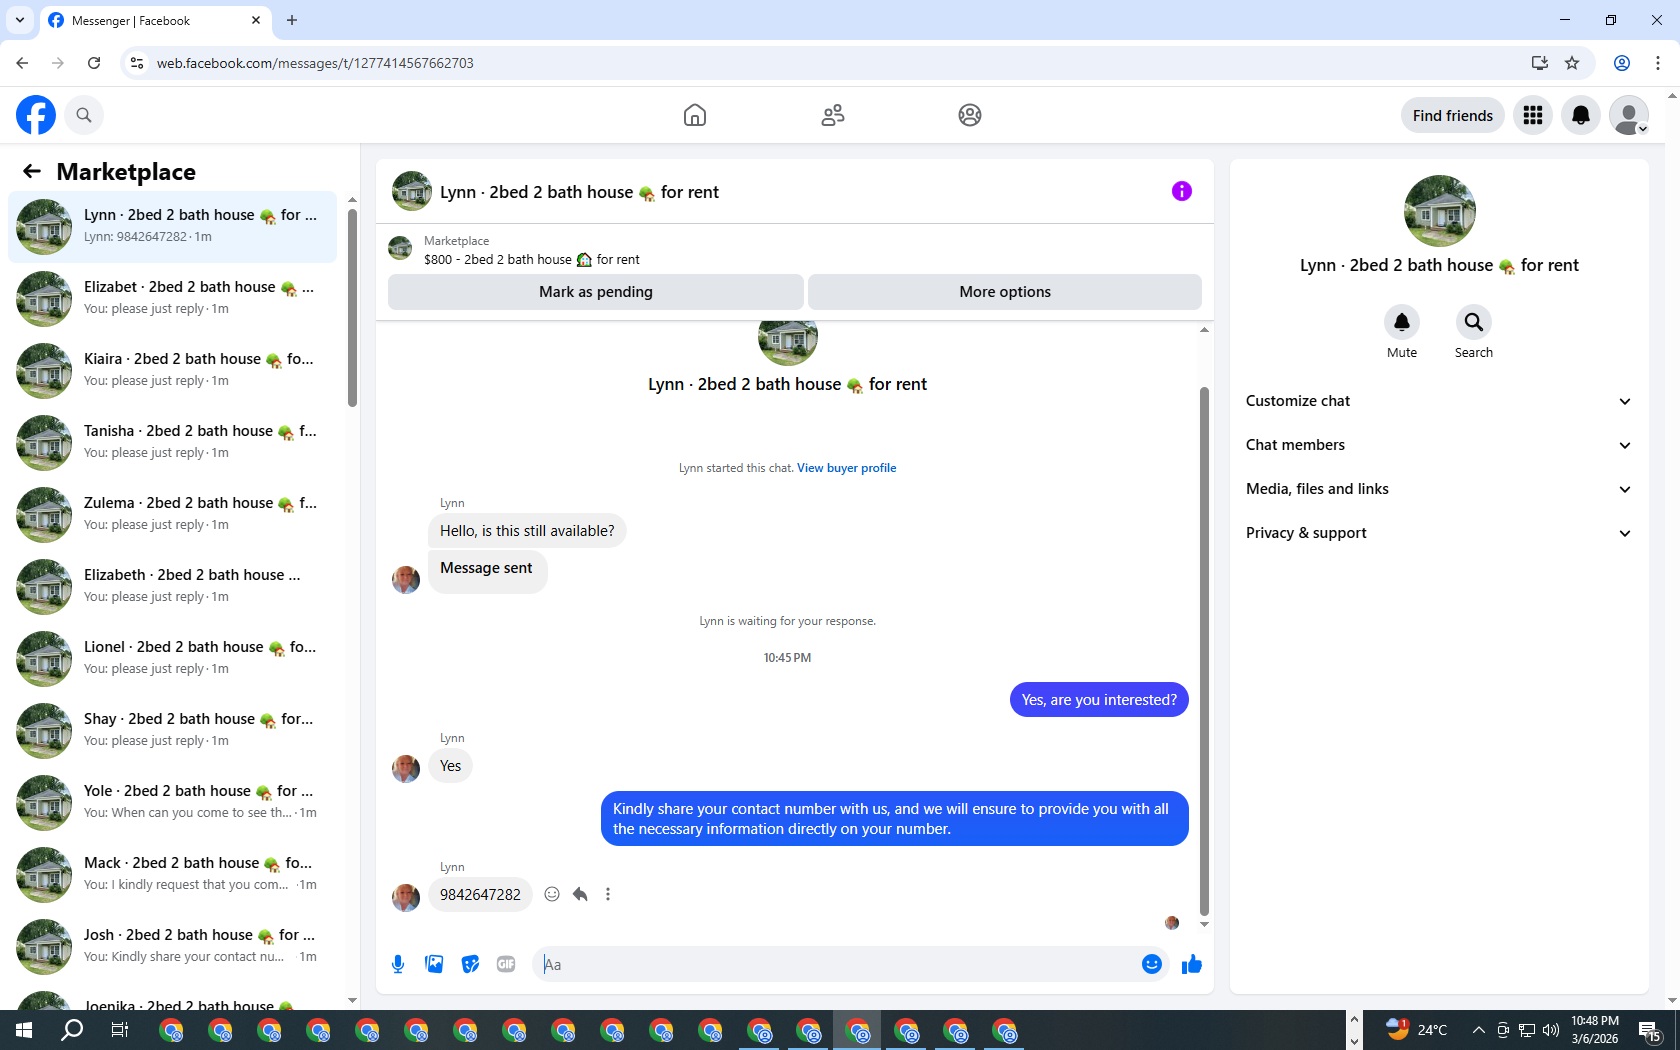Open the Facebook menu grid icon
This screenshot has height=1050, width=1680.
point(1533,115)
